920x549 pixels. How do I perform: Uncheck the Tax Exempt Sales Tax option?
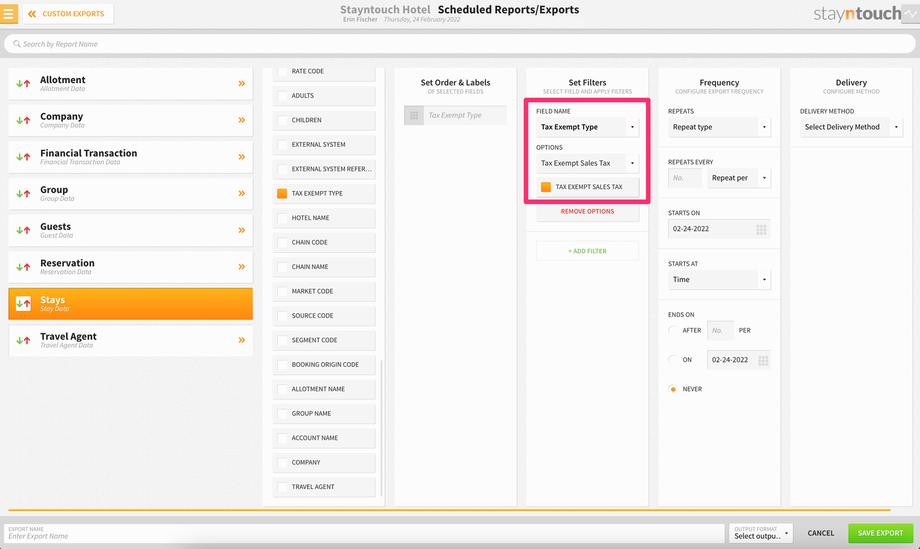(546, 187)
